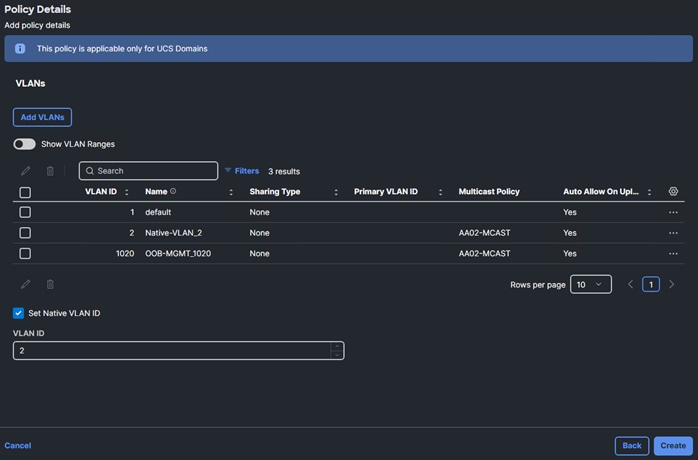The width and height of the screenshot is (698, 460).
Task: Sort the table by Primary VLAN ID
Action: coord(440,192)
